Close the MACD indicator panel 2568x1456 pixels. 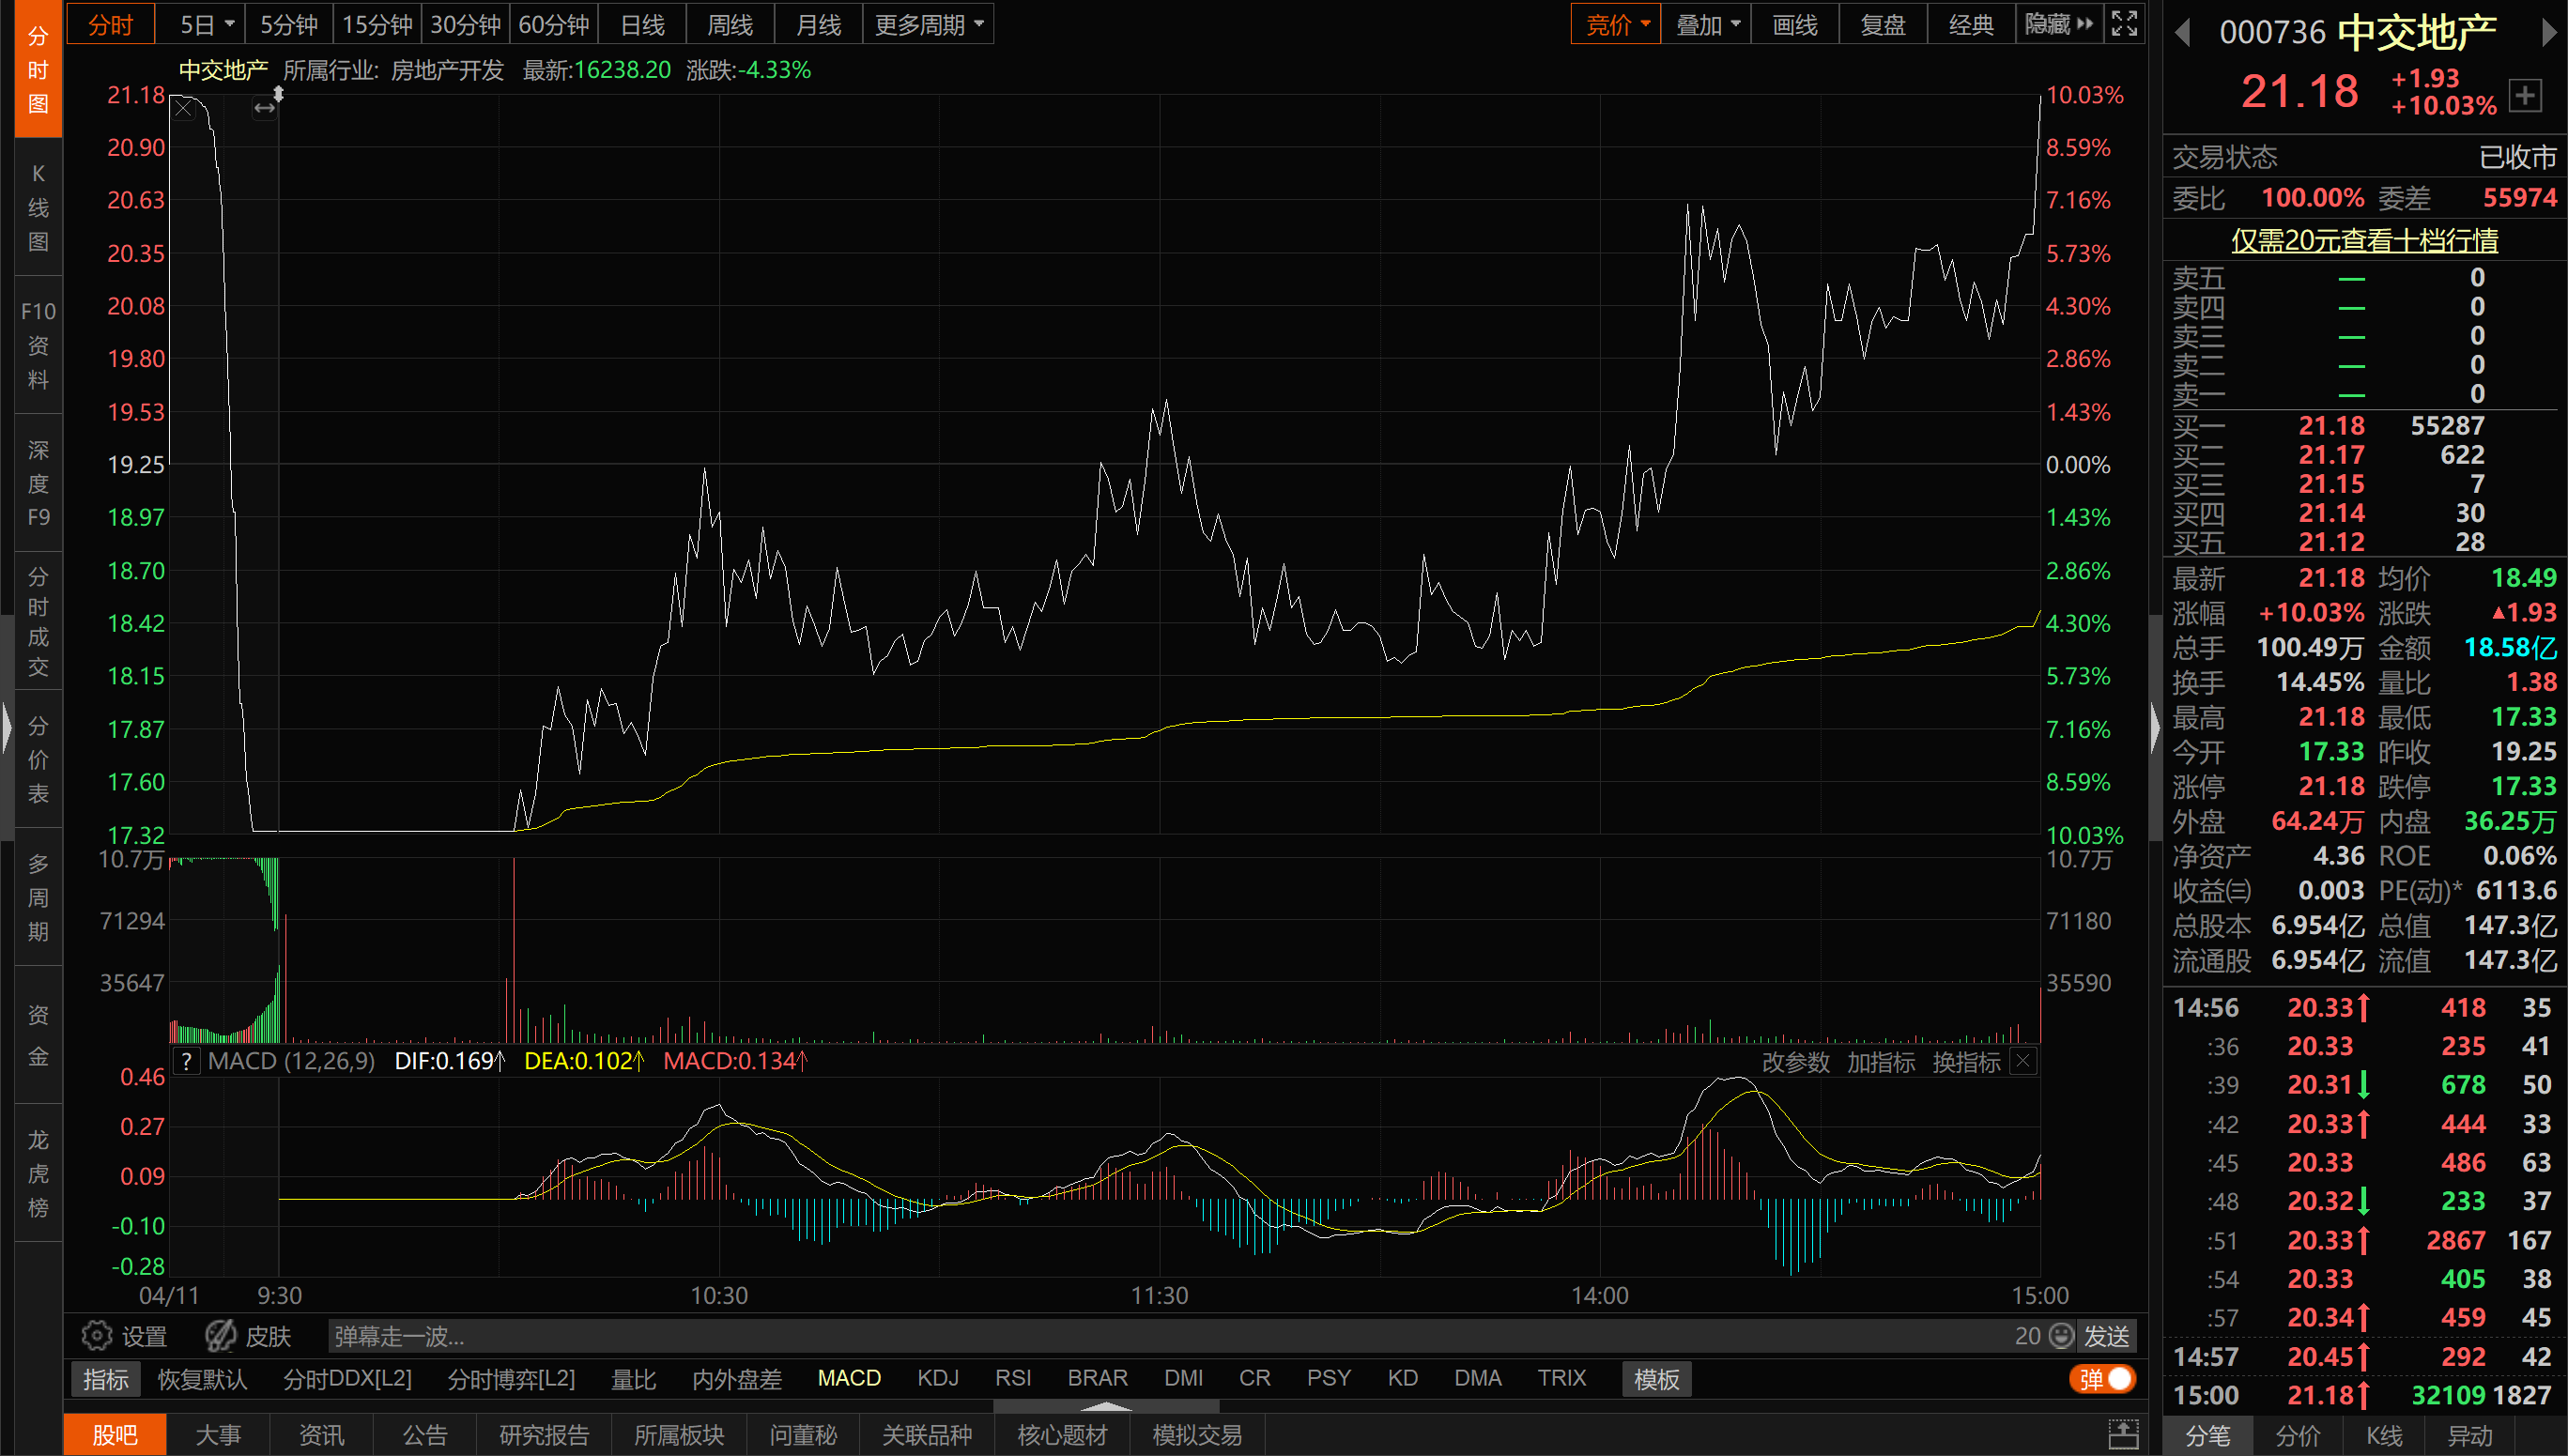coord(2024,1060)
